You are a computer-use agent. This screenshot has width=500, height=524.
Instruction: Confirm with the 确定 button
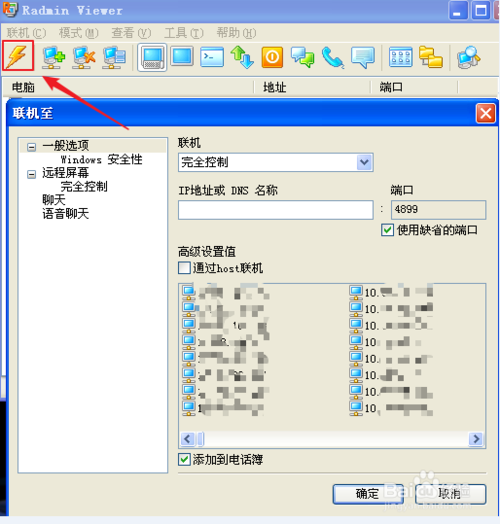[x=368, y=494]
